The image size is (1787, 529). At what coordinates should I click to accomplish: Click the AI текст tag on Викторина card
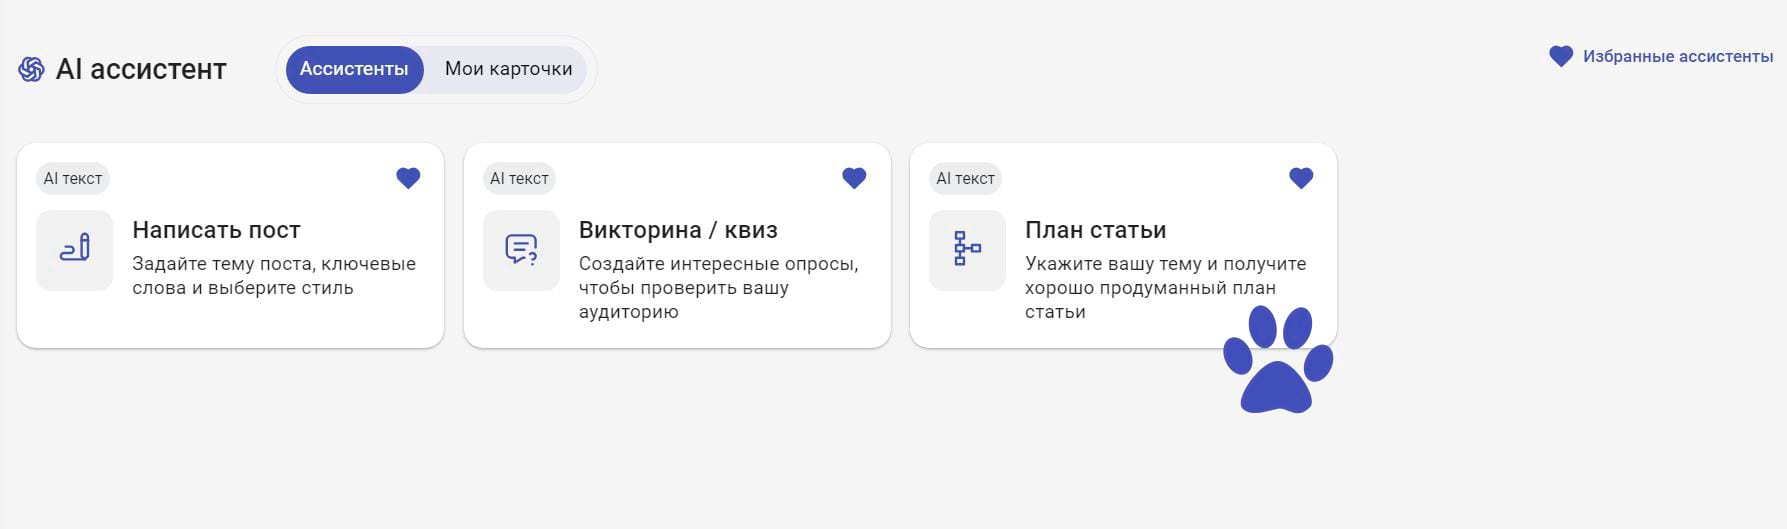(519, 178)
